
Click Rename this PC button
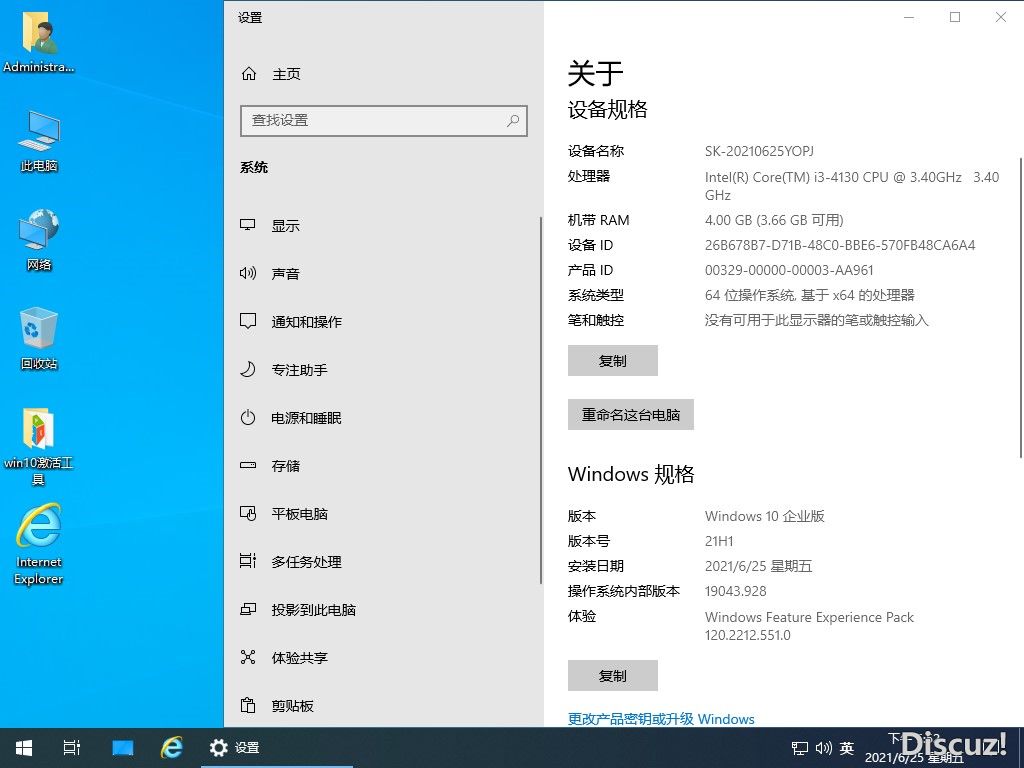630,415
